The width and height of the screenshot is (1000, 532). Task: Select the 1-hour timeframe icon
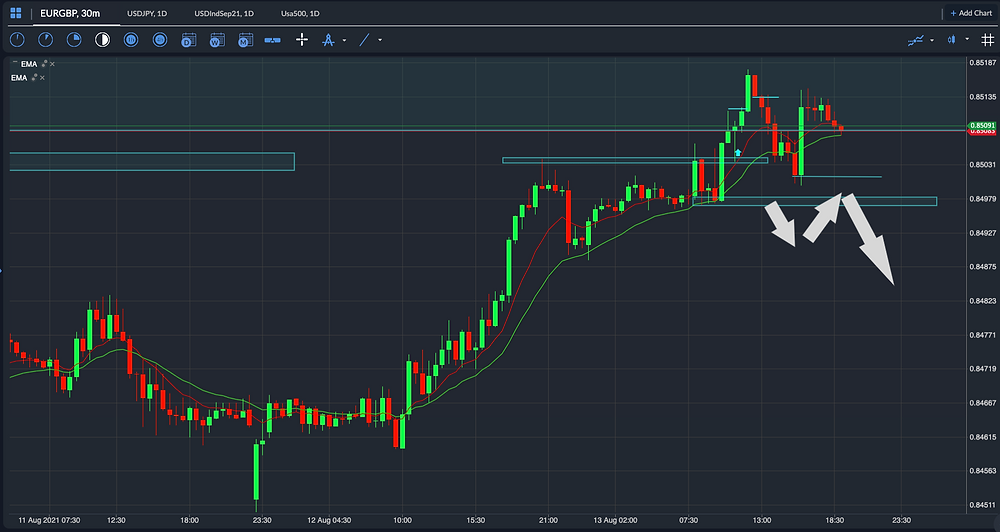[x=131, y=40]
